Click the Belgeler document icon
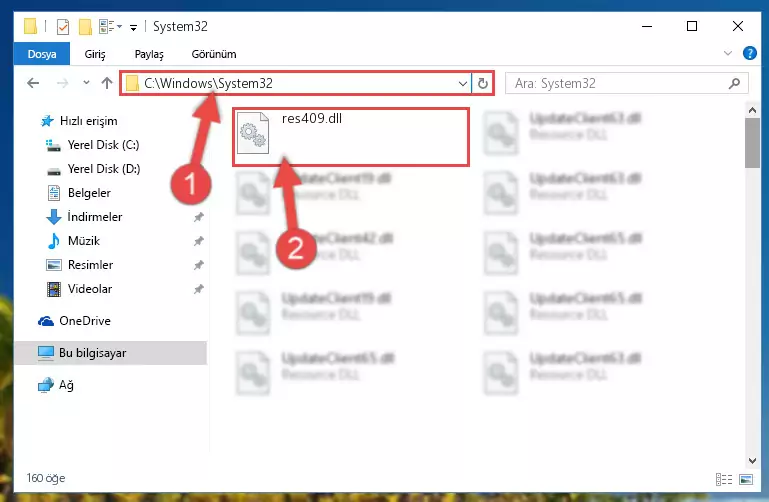Viewport: 769px width, 502px height. [53, 193]
